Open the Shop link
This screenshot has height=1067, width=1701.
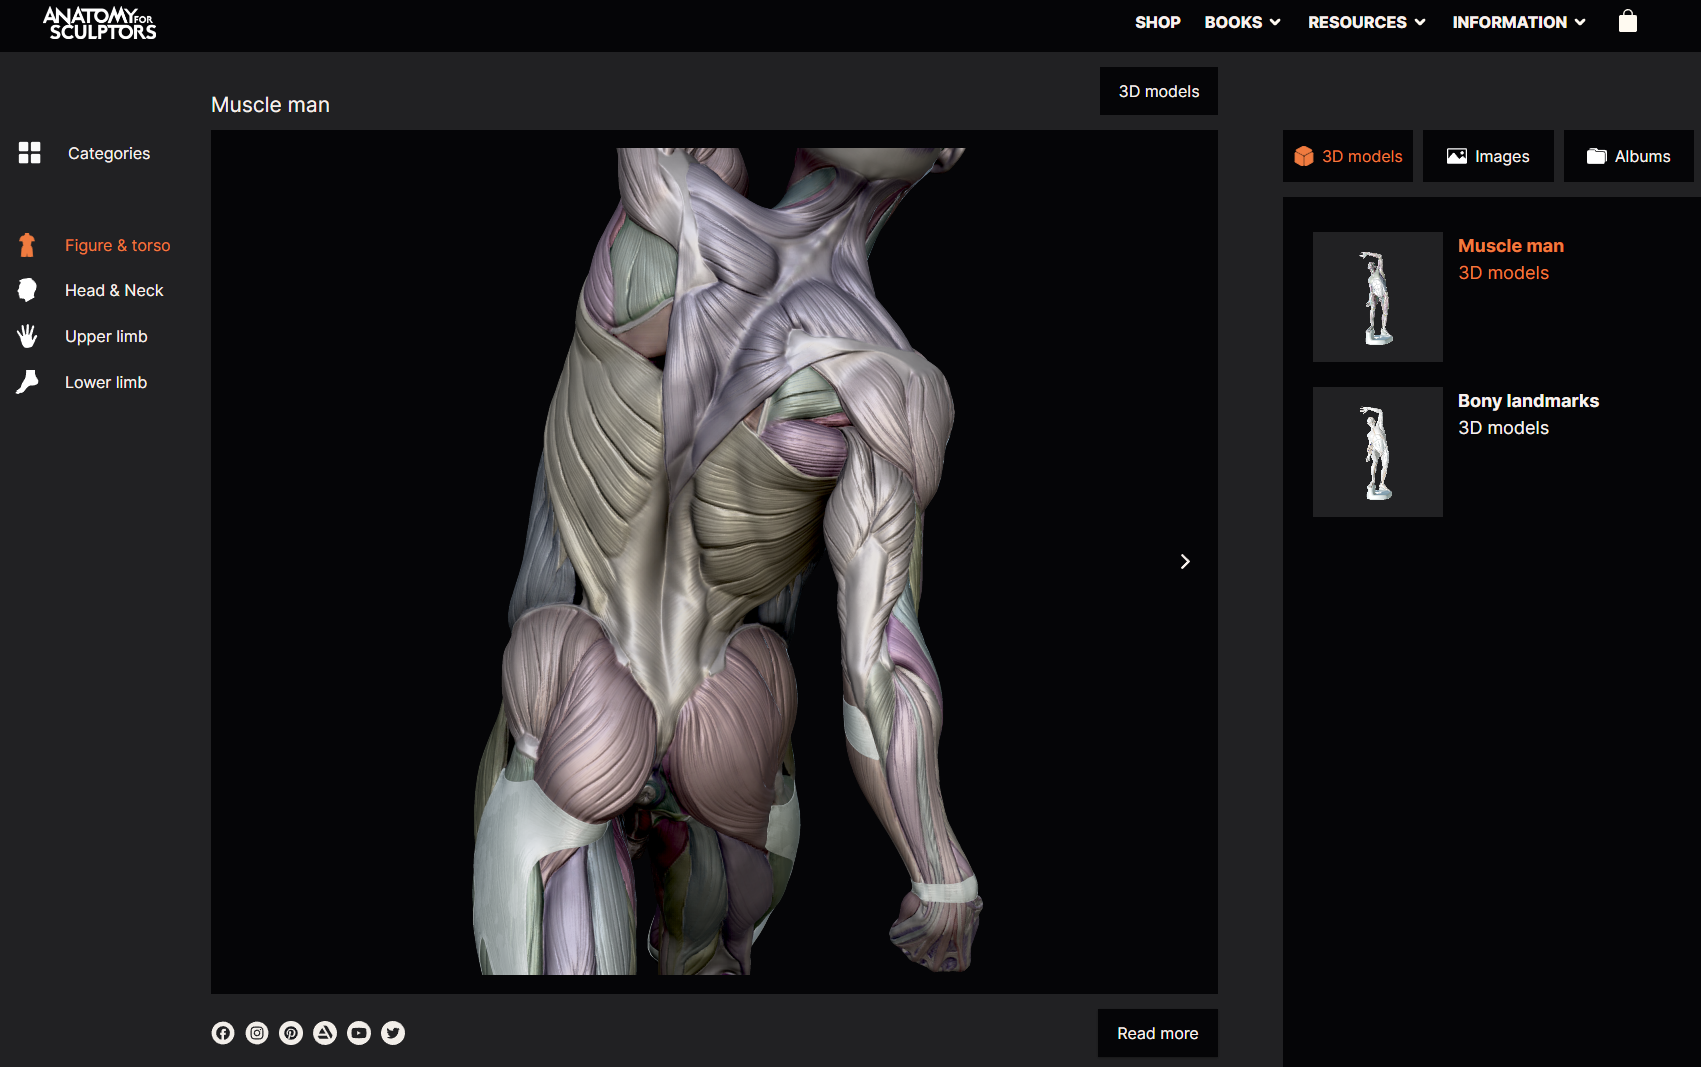(x=1157, y=22)
